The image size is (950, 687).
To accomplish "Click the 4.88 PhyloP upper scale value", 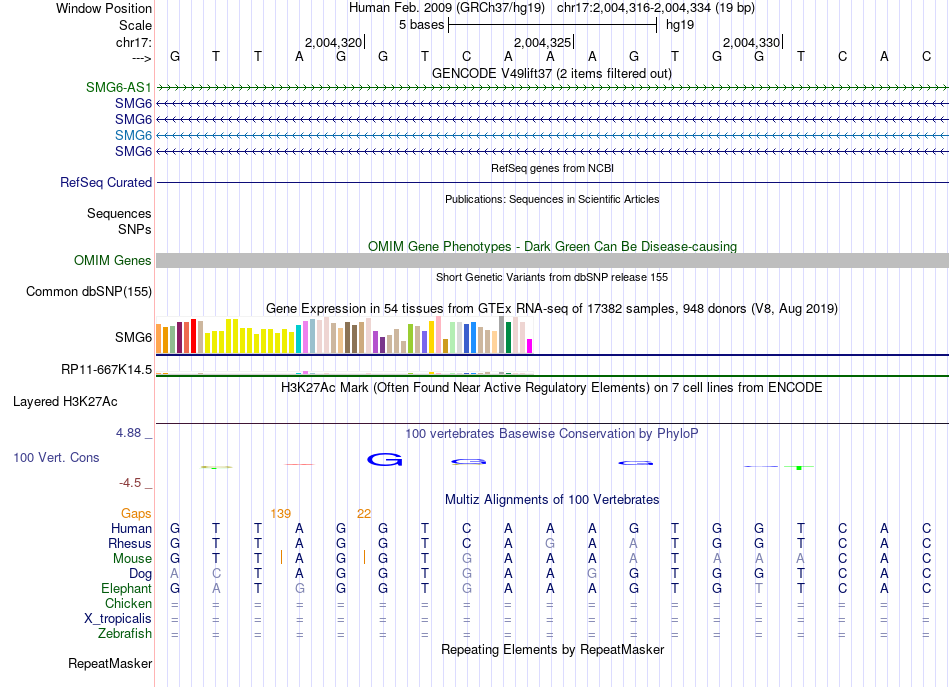I will pyautogui.click(x=128, y=433).
